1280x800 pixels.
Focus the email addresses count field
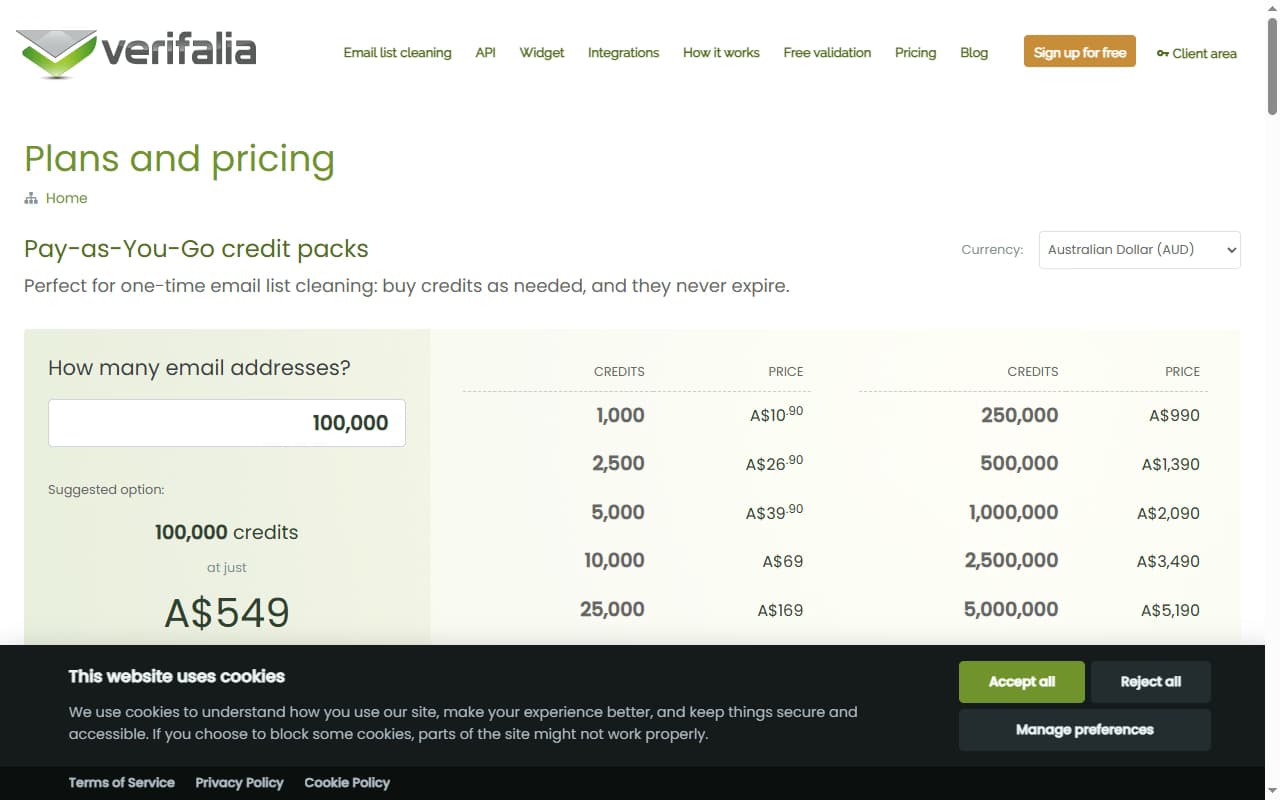click(x=227, y=423)
